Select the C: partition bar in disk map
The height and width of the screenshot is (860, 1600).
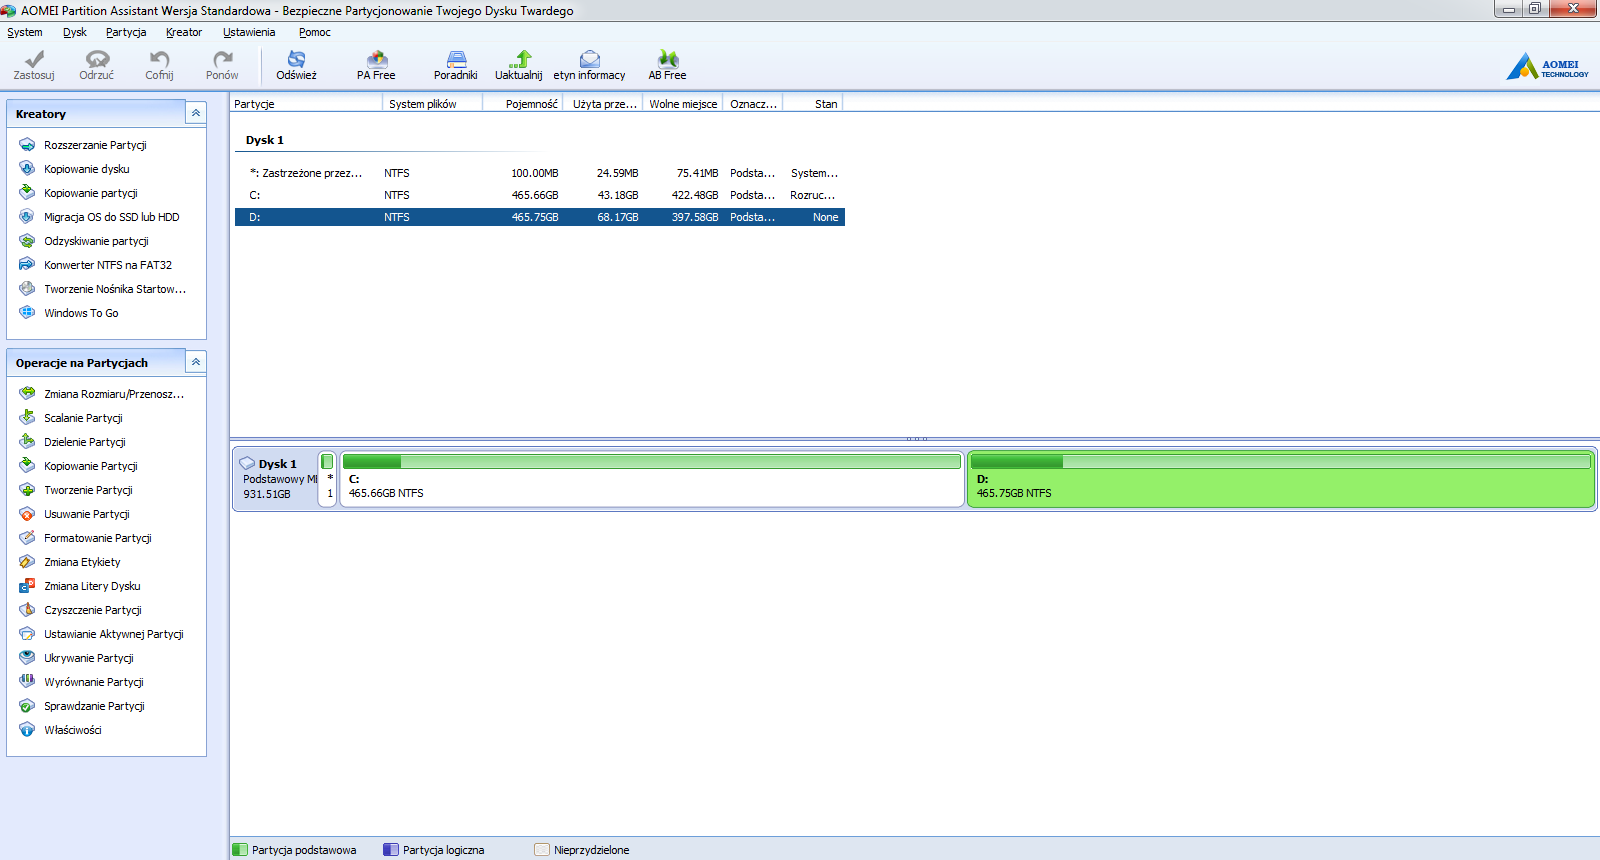(651, 479)
